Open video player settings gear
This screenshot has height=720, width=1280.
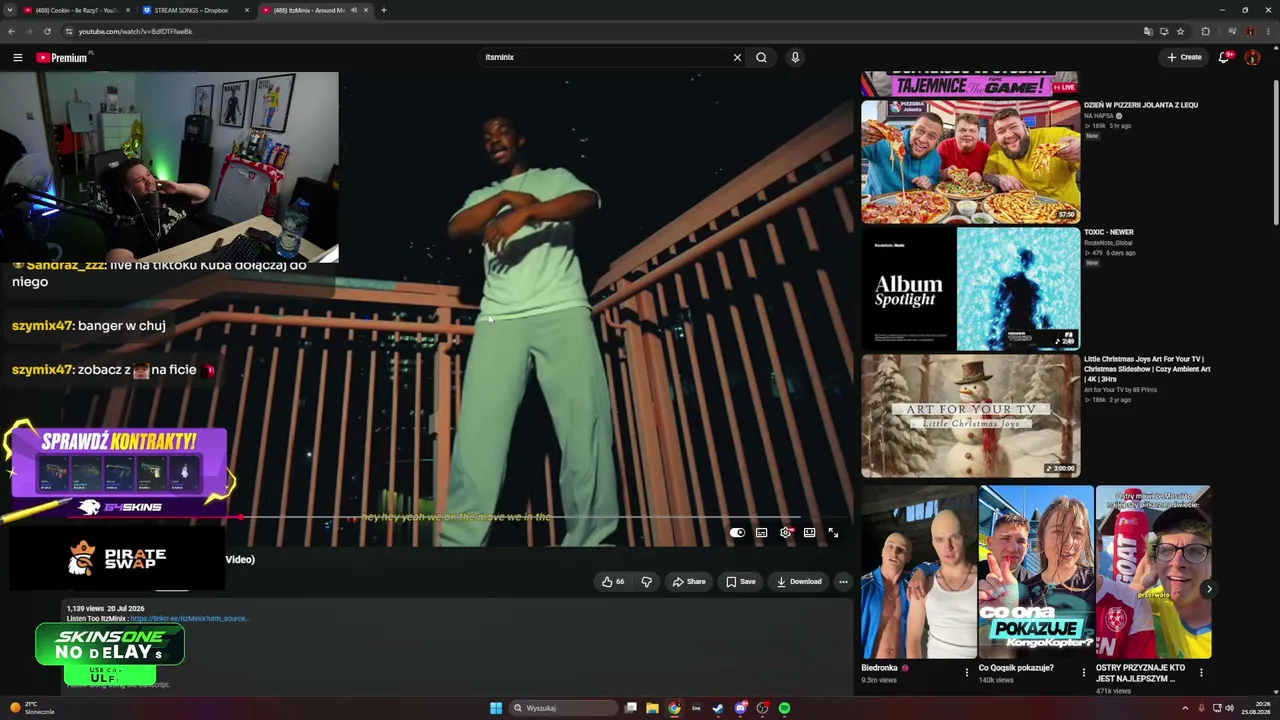pos(786,533)
